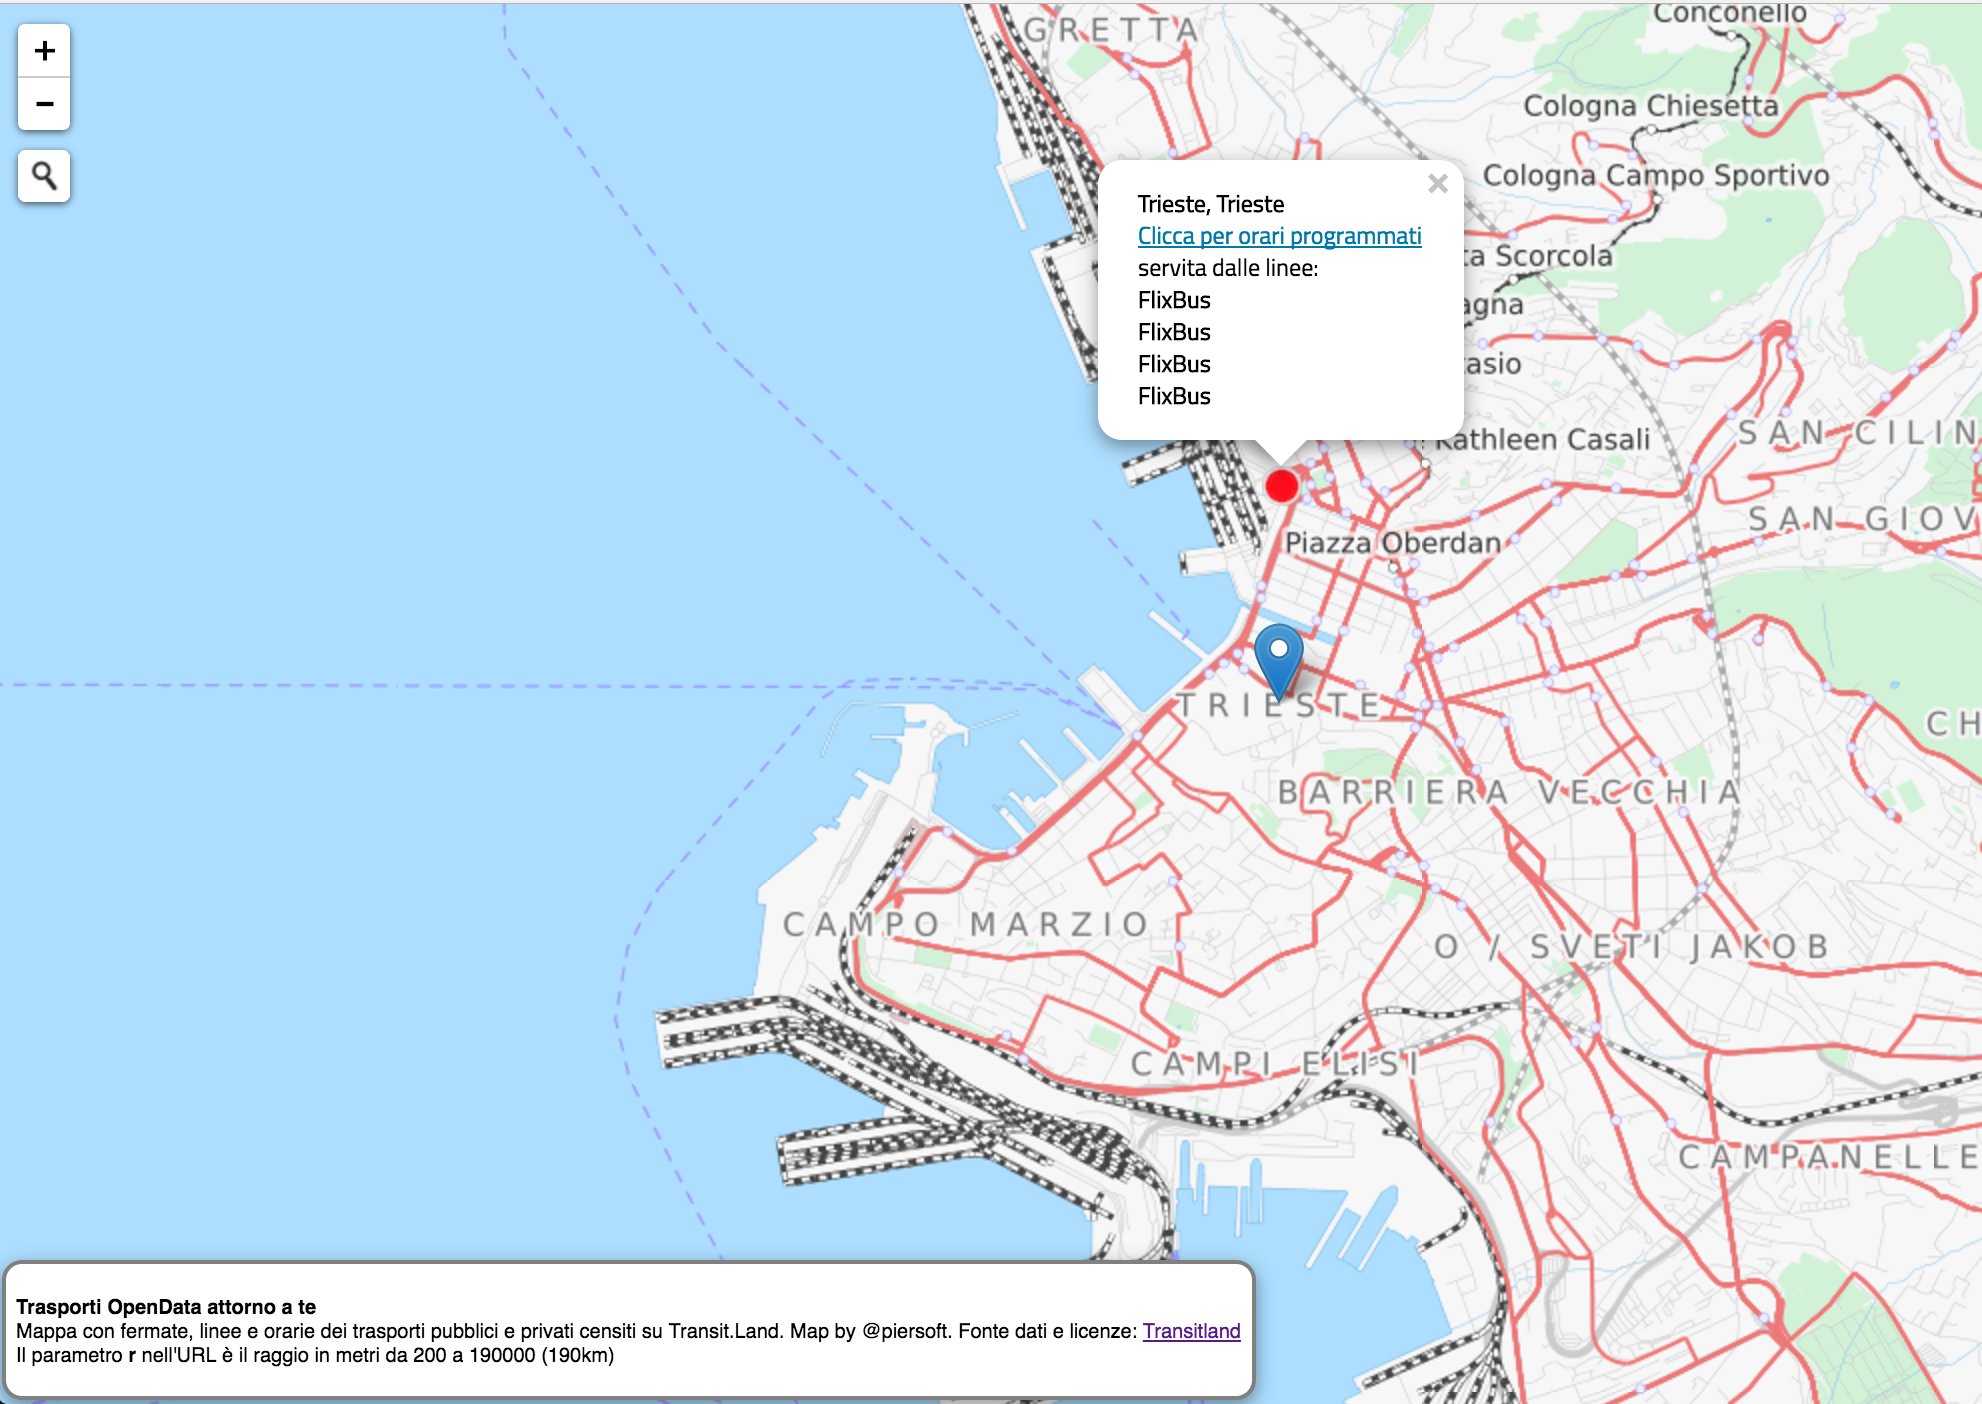
Task: Click the Cologna Chiesetta stop label
Action: (x=1650, y=106)
